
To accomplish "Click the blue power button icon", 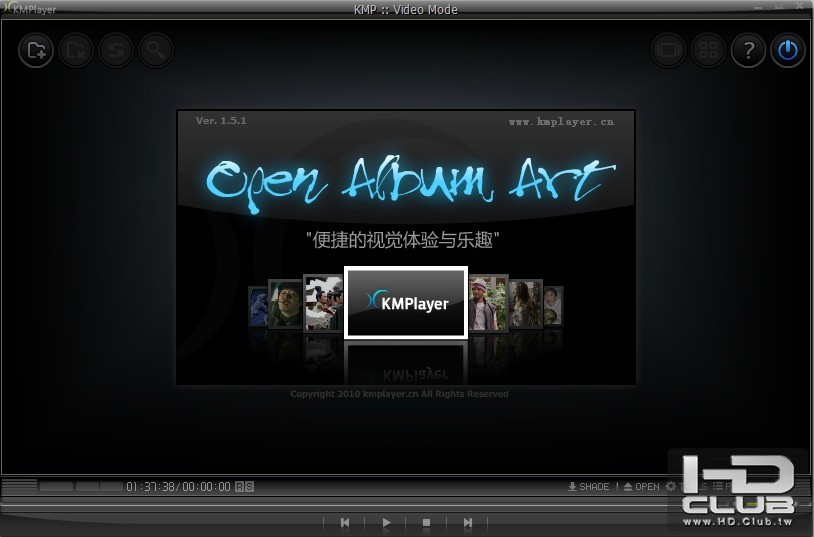I will click(x=788, y=50).
